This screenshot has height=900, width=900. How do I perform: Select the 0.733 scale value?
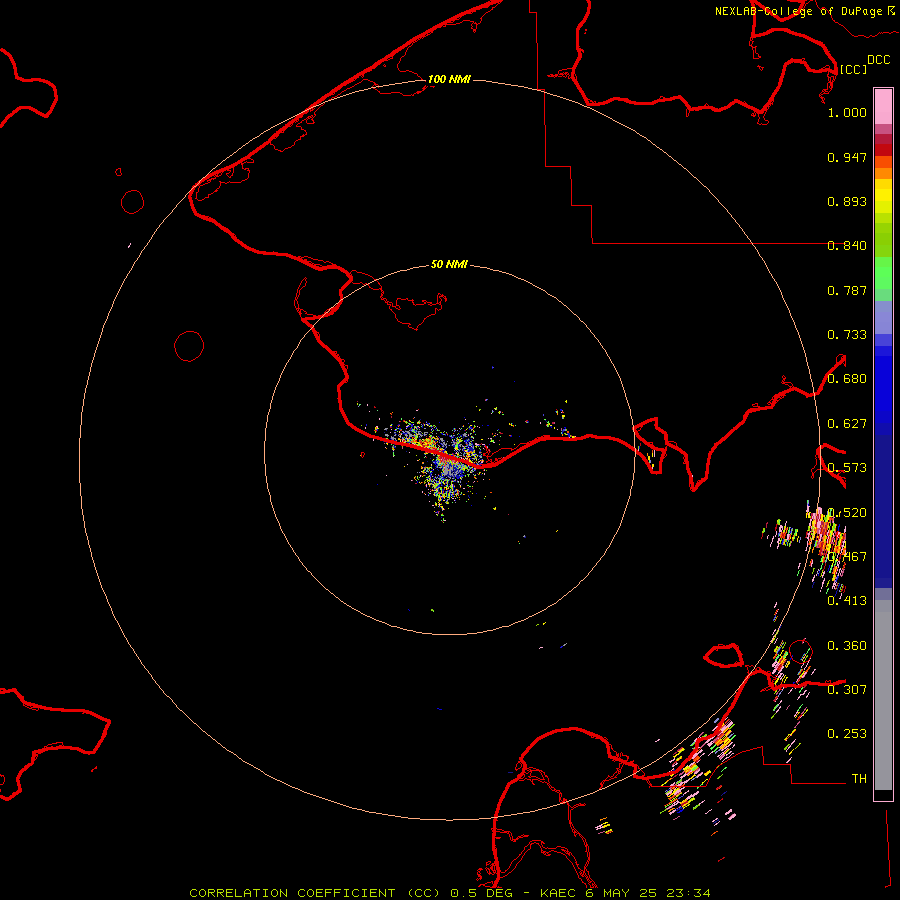point(847,335)
